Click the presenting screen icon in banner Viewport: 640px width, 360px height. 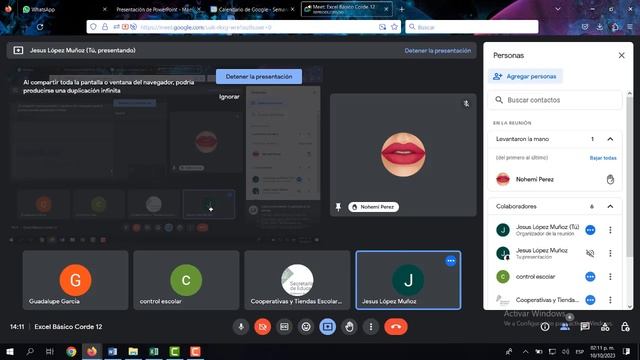[18, 50]
